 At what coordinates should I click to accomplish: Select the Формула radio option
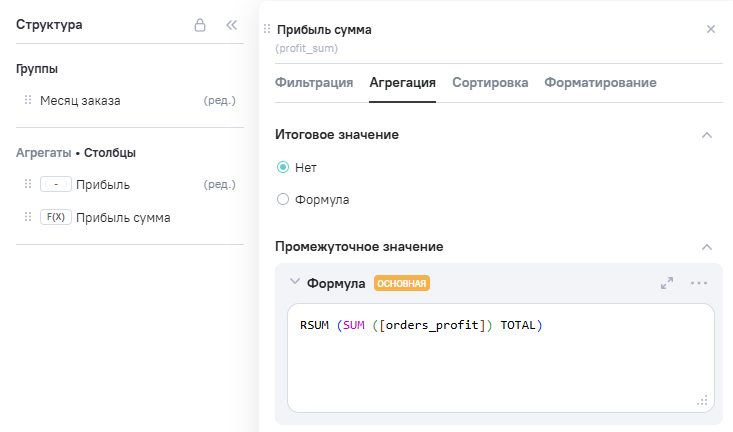pos(283,199)
